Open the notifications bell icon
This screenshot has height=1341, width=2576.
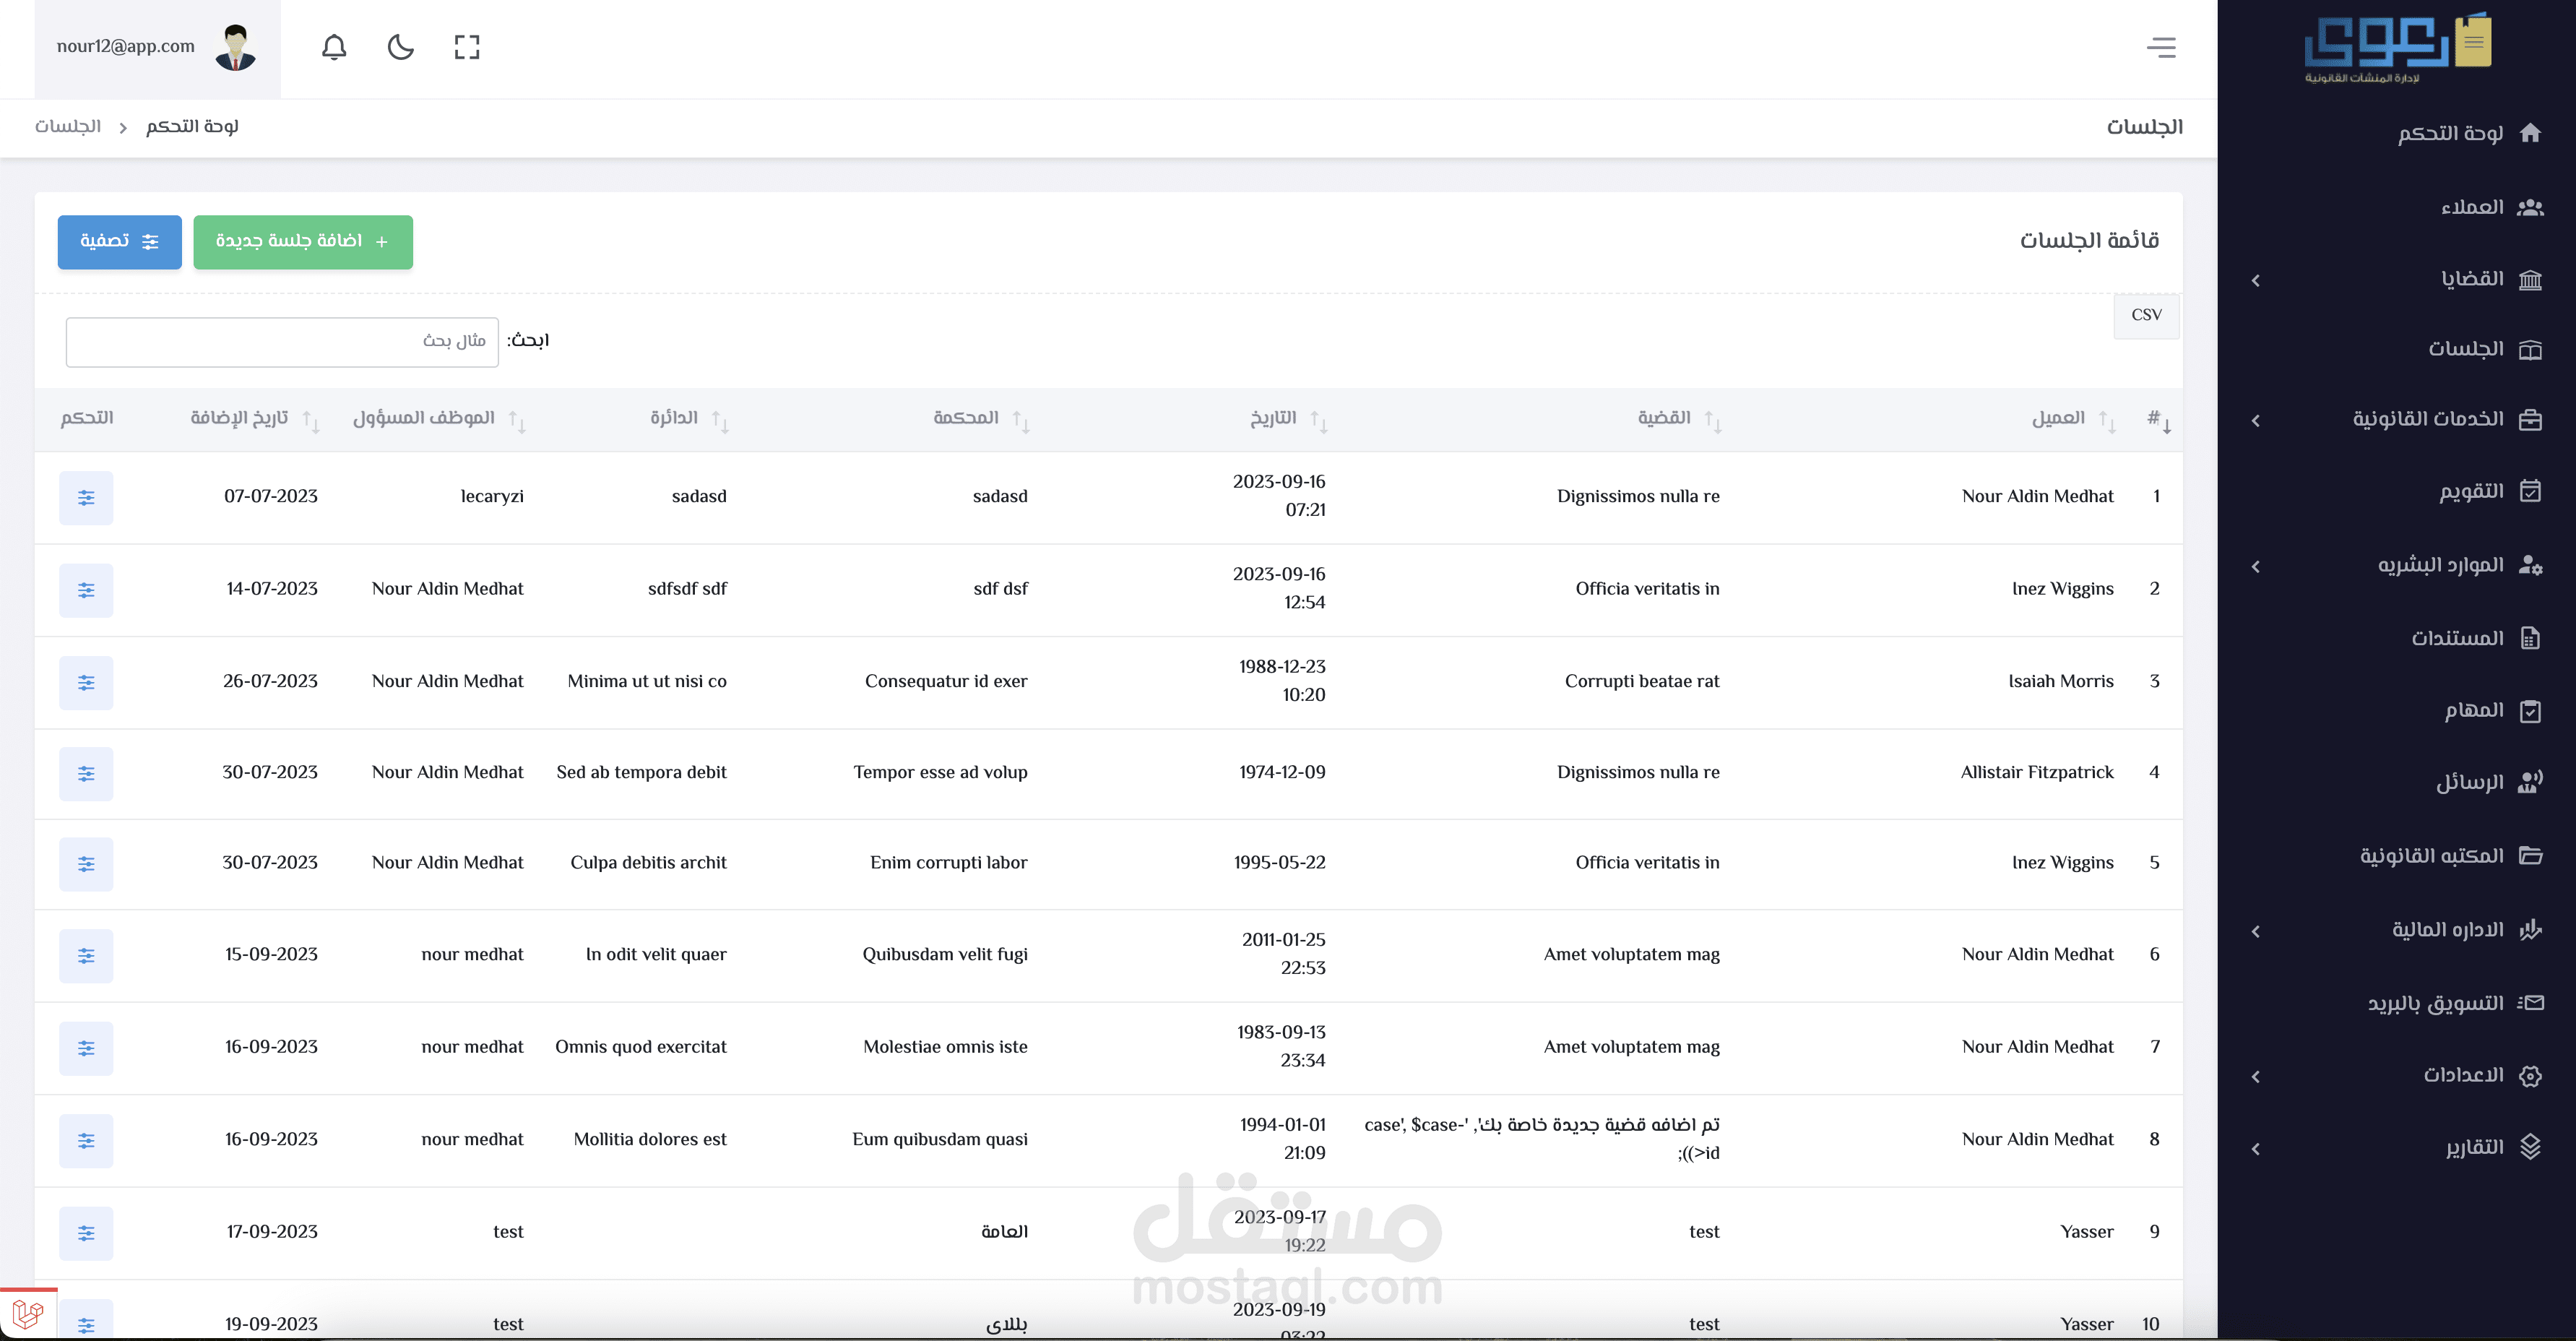334,47
